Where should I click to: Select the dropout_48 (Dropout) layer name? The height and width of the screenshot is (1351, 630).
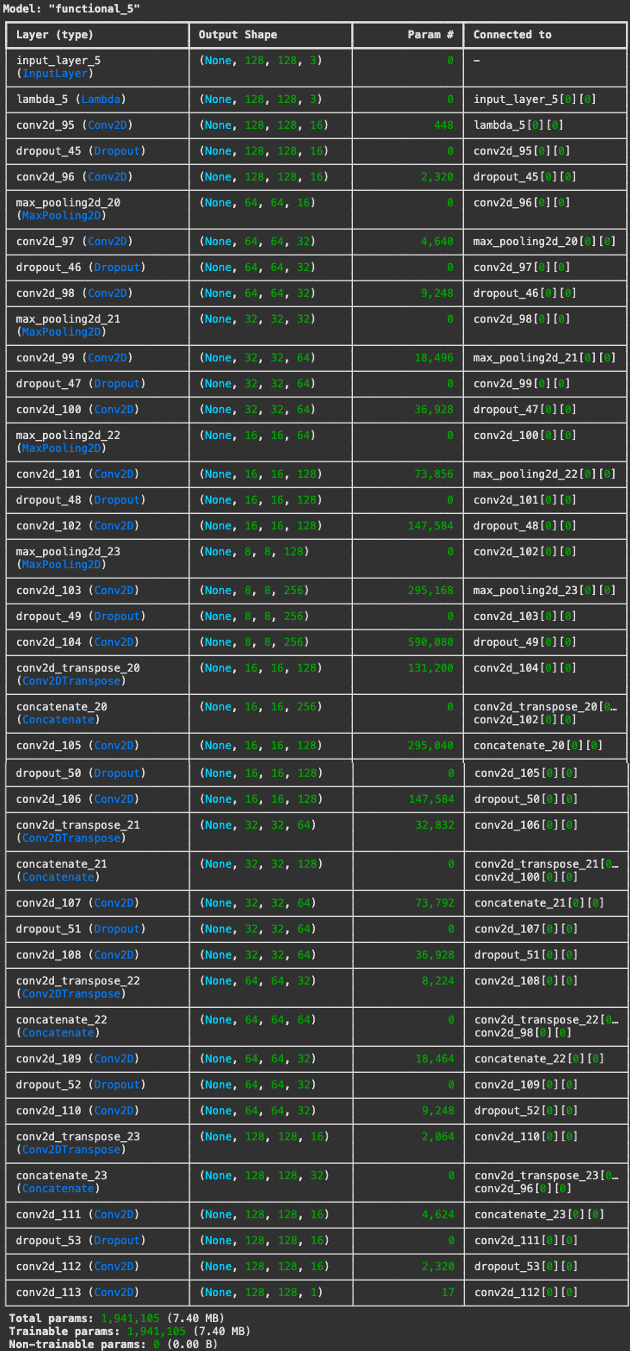[80, 500]
